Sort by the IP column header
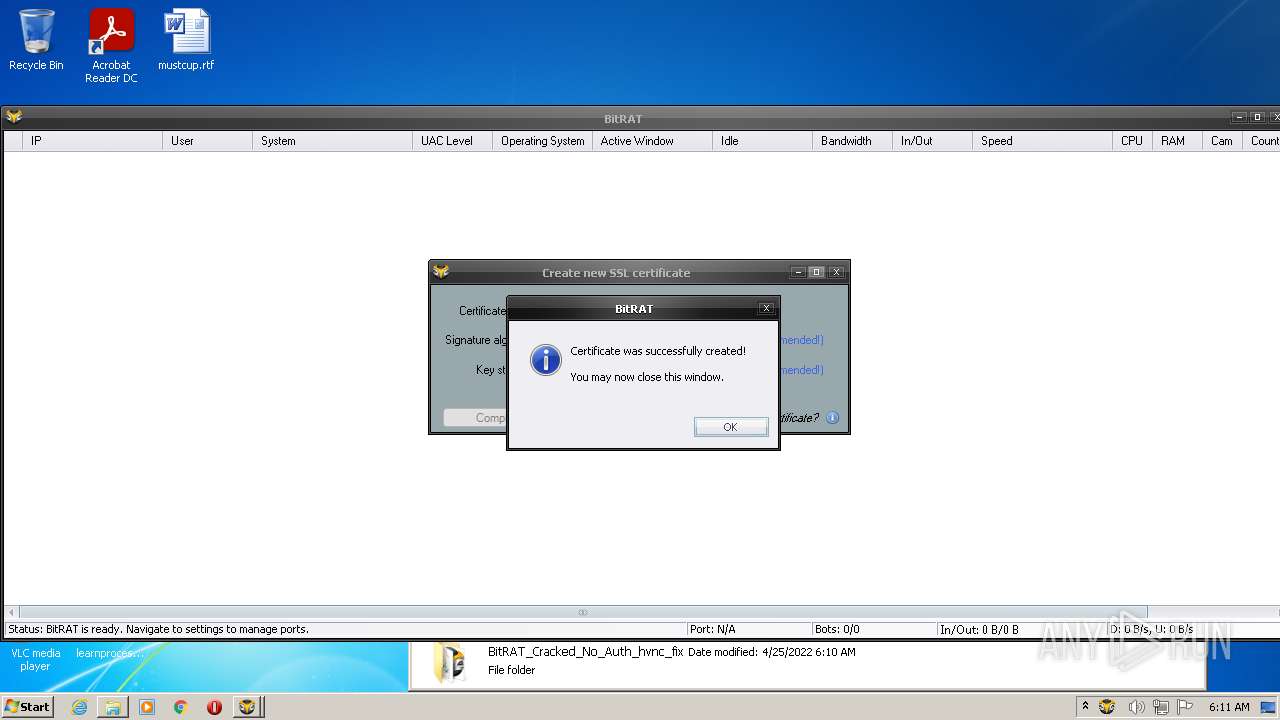This screenshot has width=1280, height=720. pyautogui.click(x=92, y=141)
